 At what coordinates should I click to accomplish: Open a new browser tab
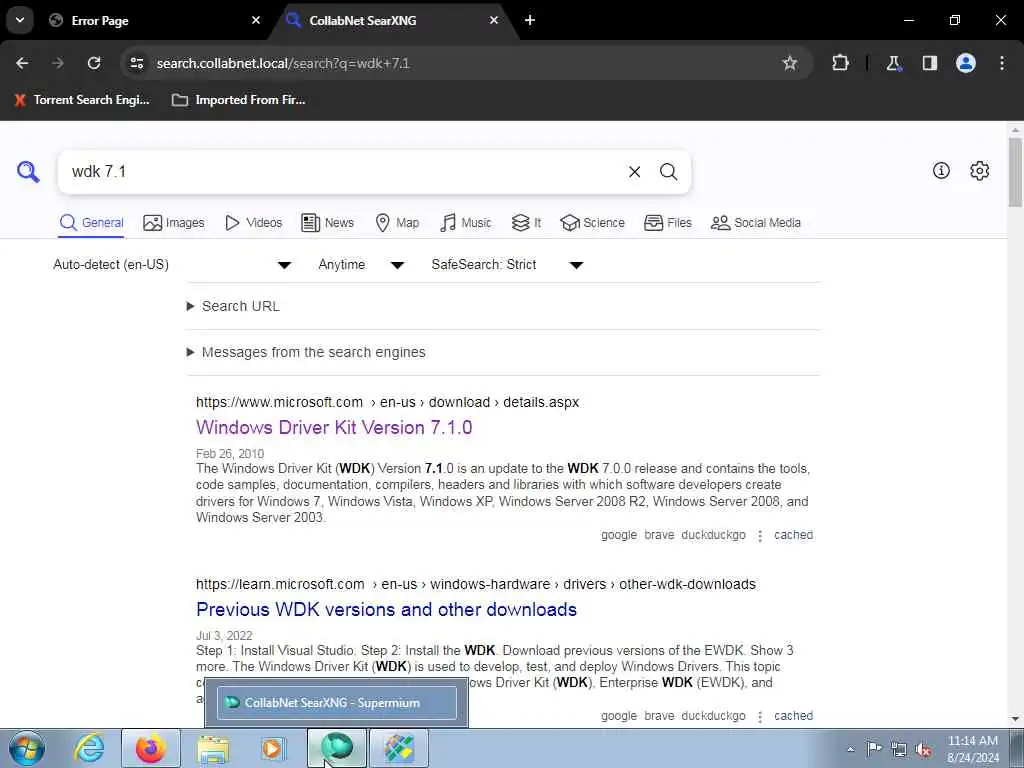coord(530,20)
